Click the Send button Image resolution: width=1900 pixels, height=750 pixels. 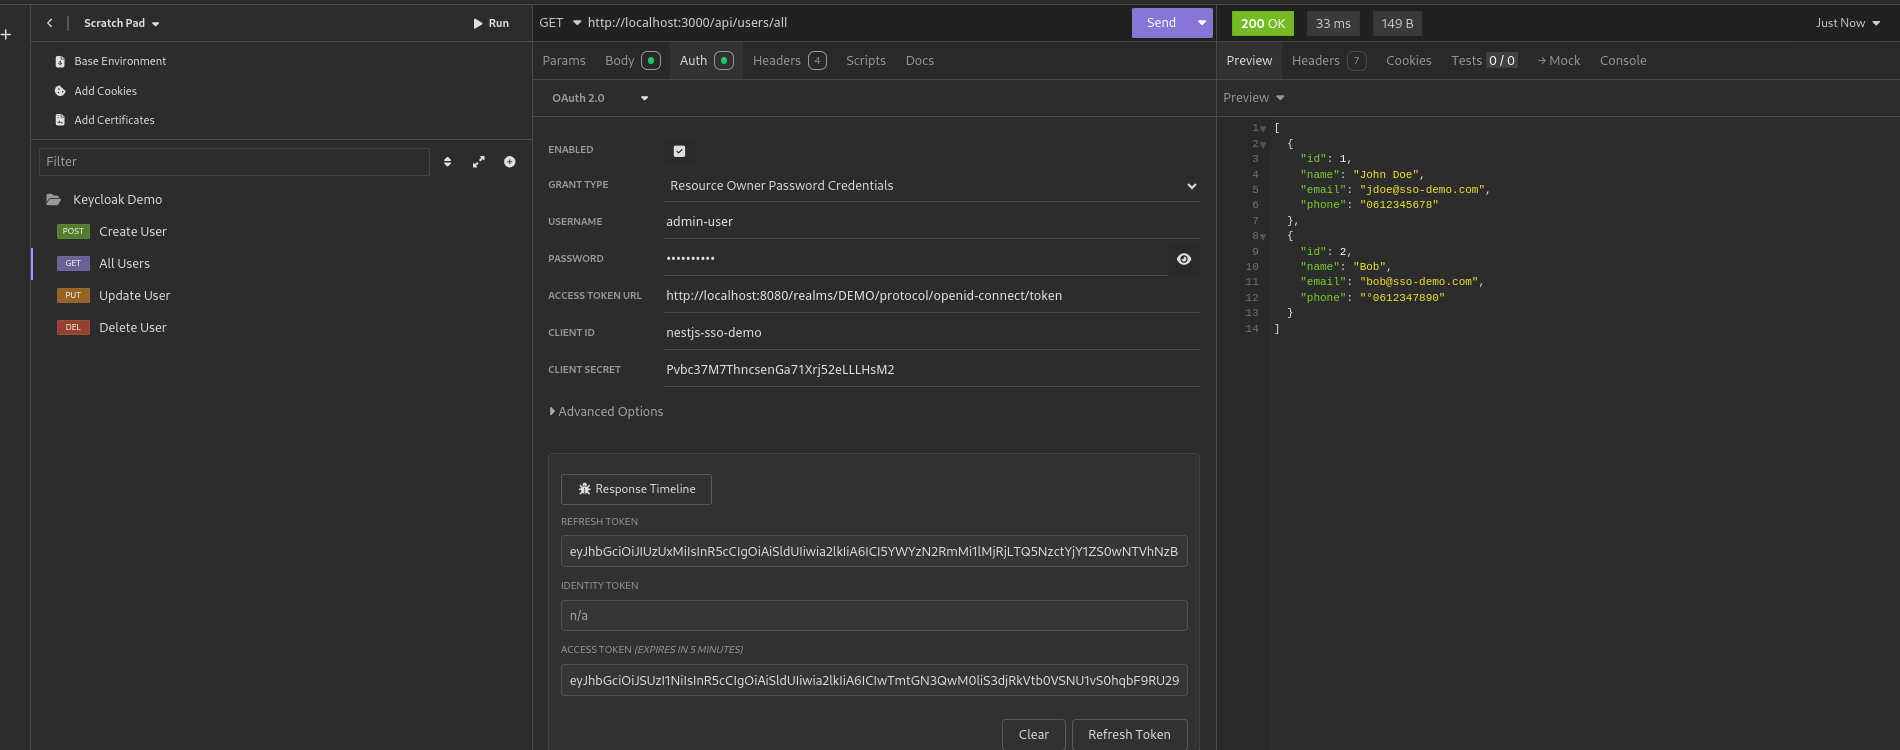point(1161,23)
